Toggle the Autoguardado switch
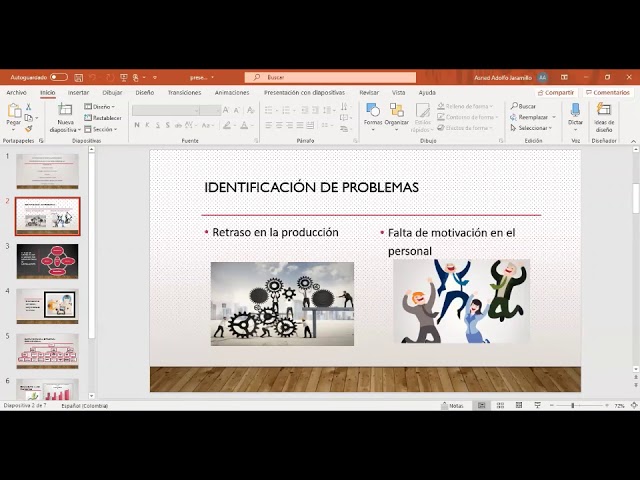 point(59,77)
